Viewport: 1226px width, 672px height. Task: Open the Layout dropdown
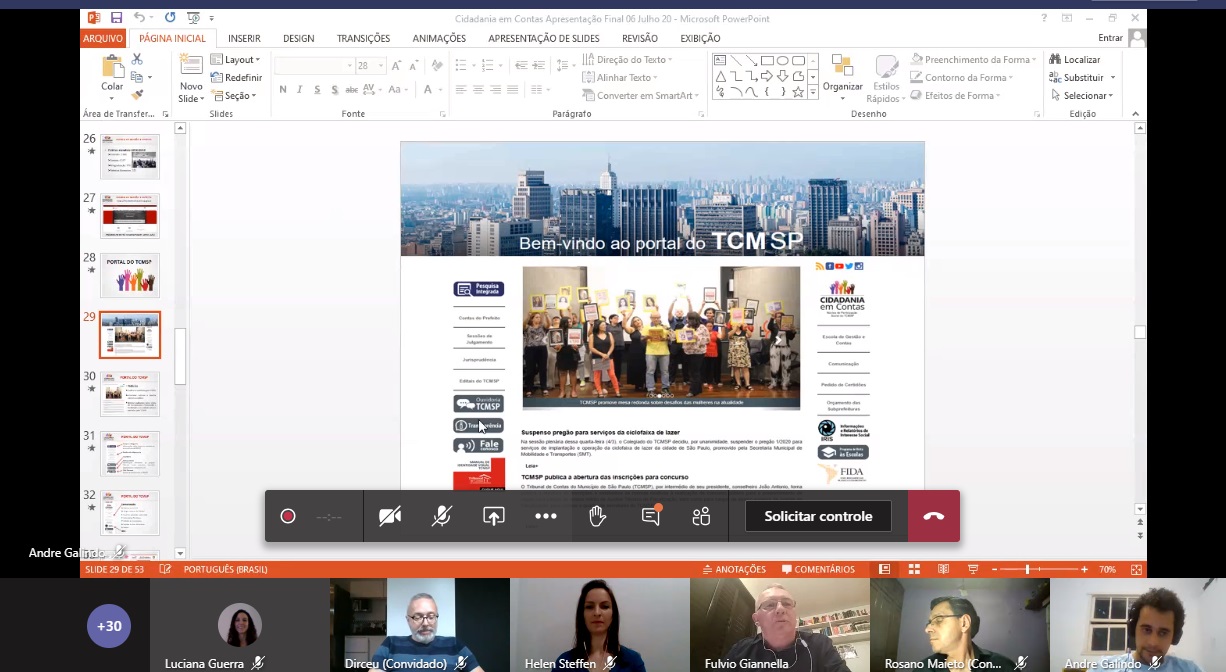[237, 60]
